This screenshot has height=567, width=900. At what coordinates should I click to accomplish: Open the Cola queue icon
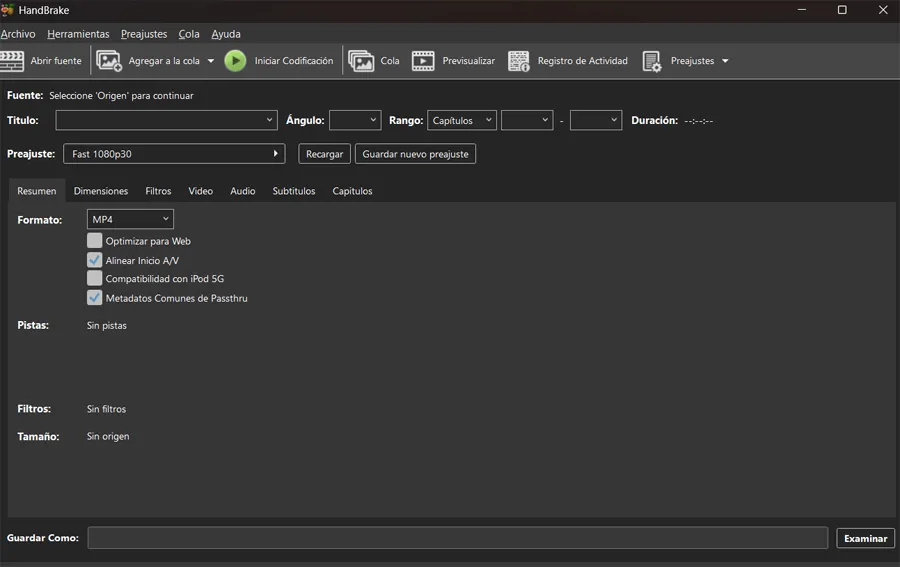tap(361, 61)
